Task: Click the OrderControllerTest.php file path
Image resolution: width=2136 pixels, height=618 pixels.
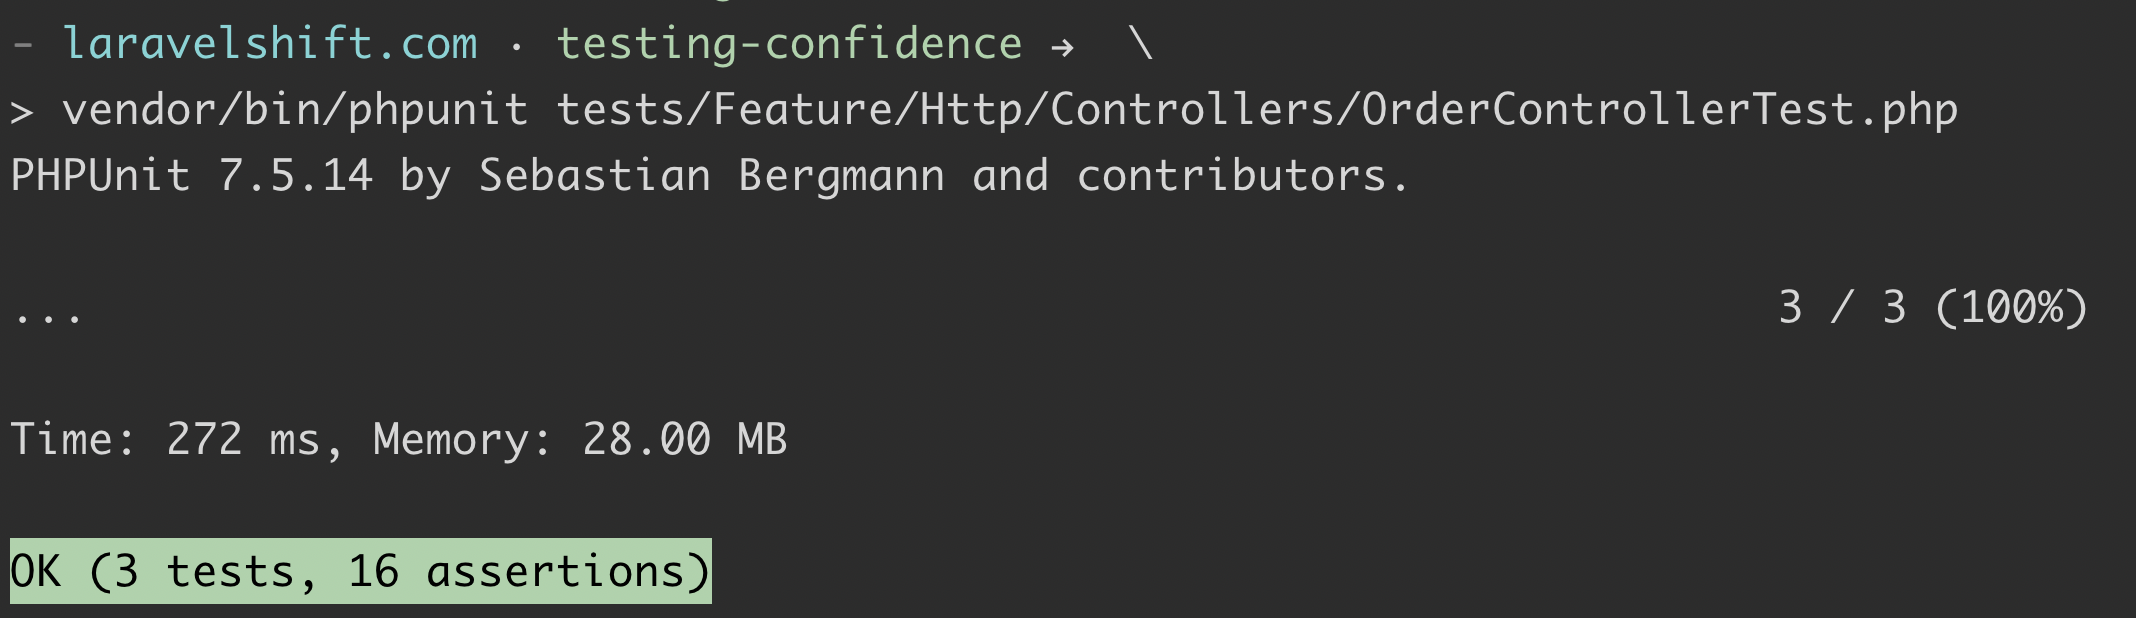Action: [x=1660, y=110]
